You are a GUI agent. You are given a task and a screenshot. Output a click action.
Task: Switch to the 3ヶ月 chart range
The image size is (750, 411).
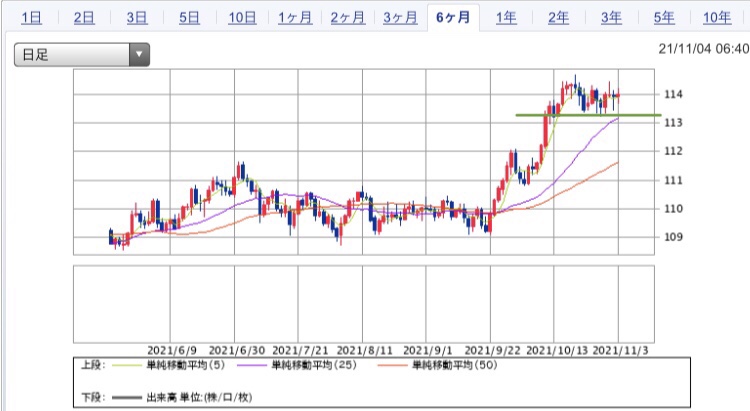pyautogui.click(x=400, y=18)
